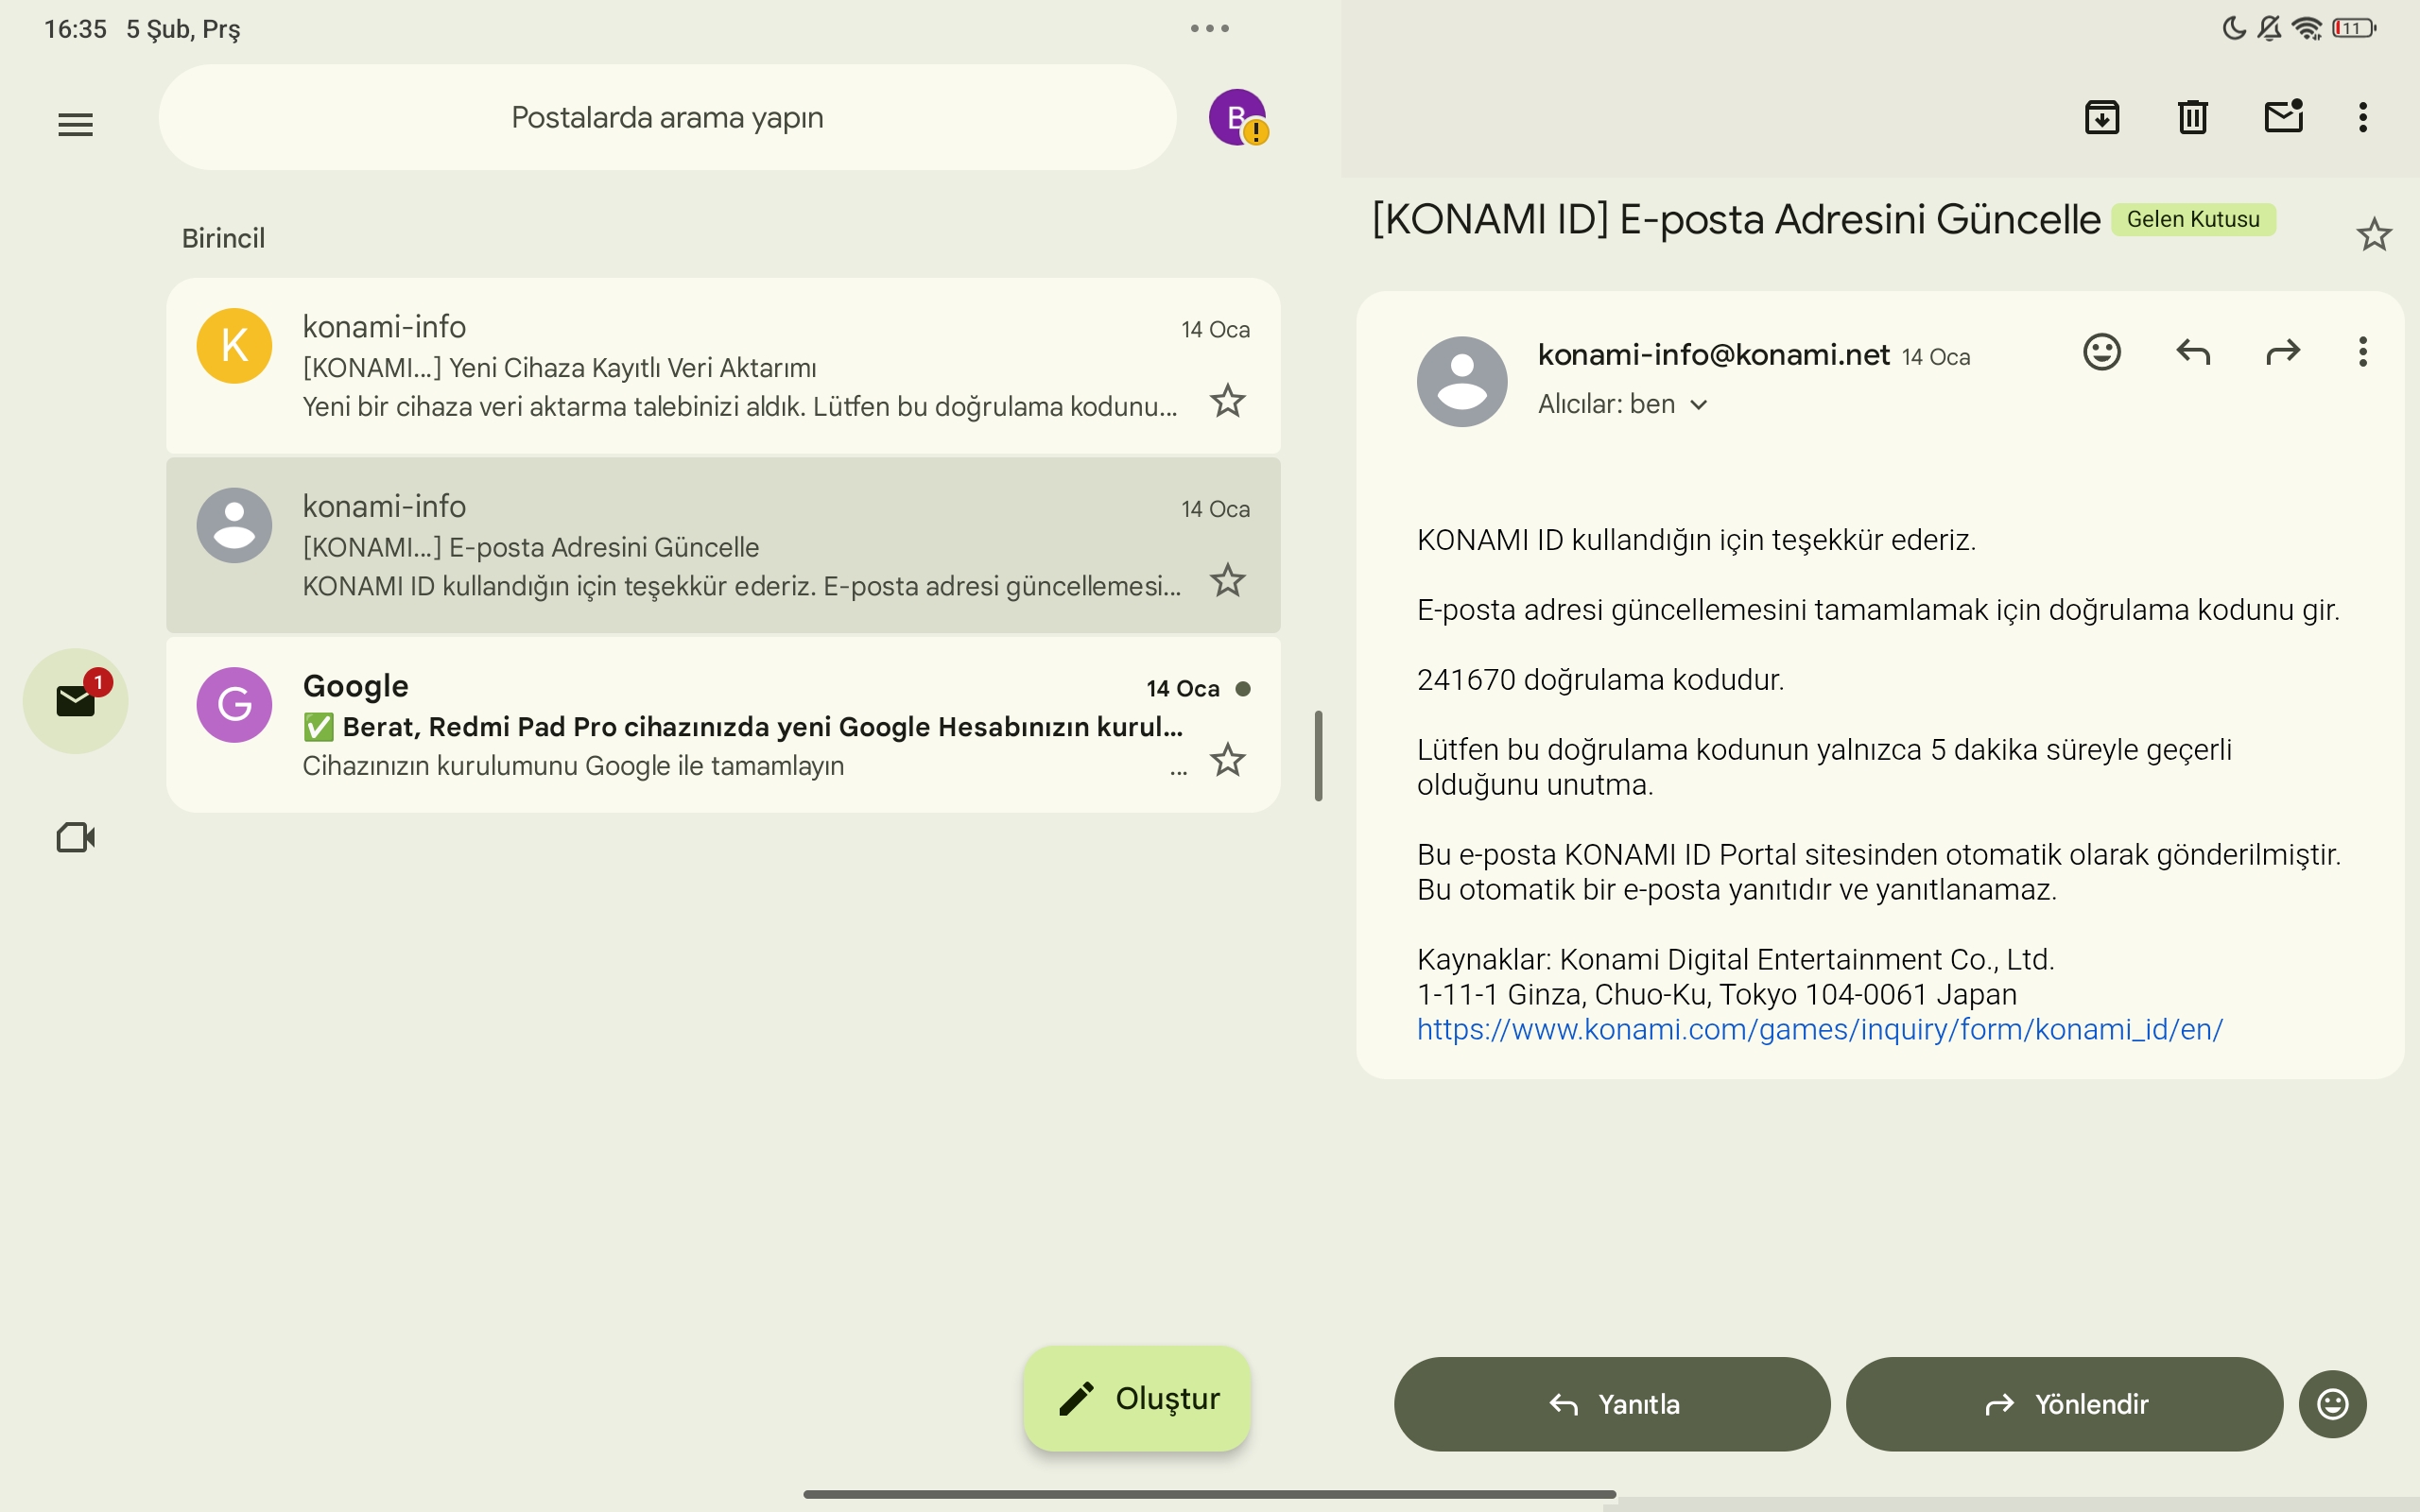Tap the Wi-Fi status icon

tap(2307, 28)
